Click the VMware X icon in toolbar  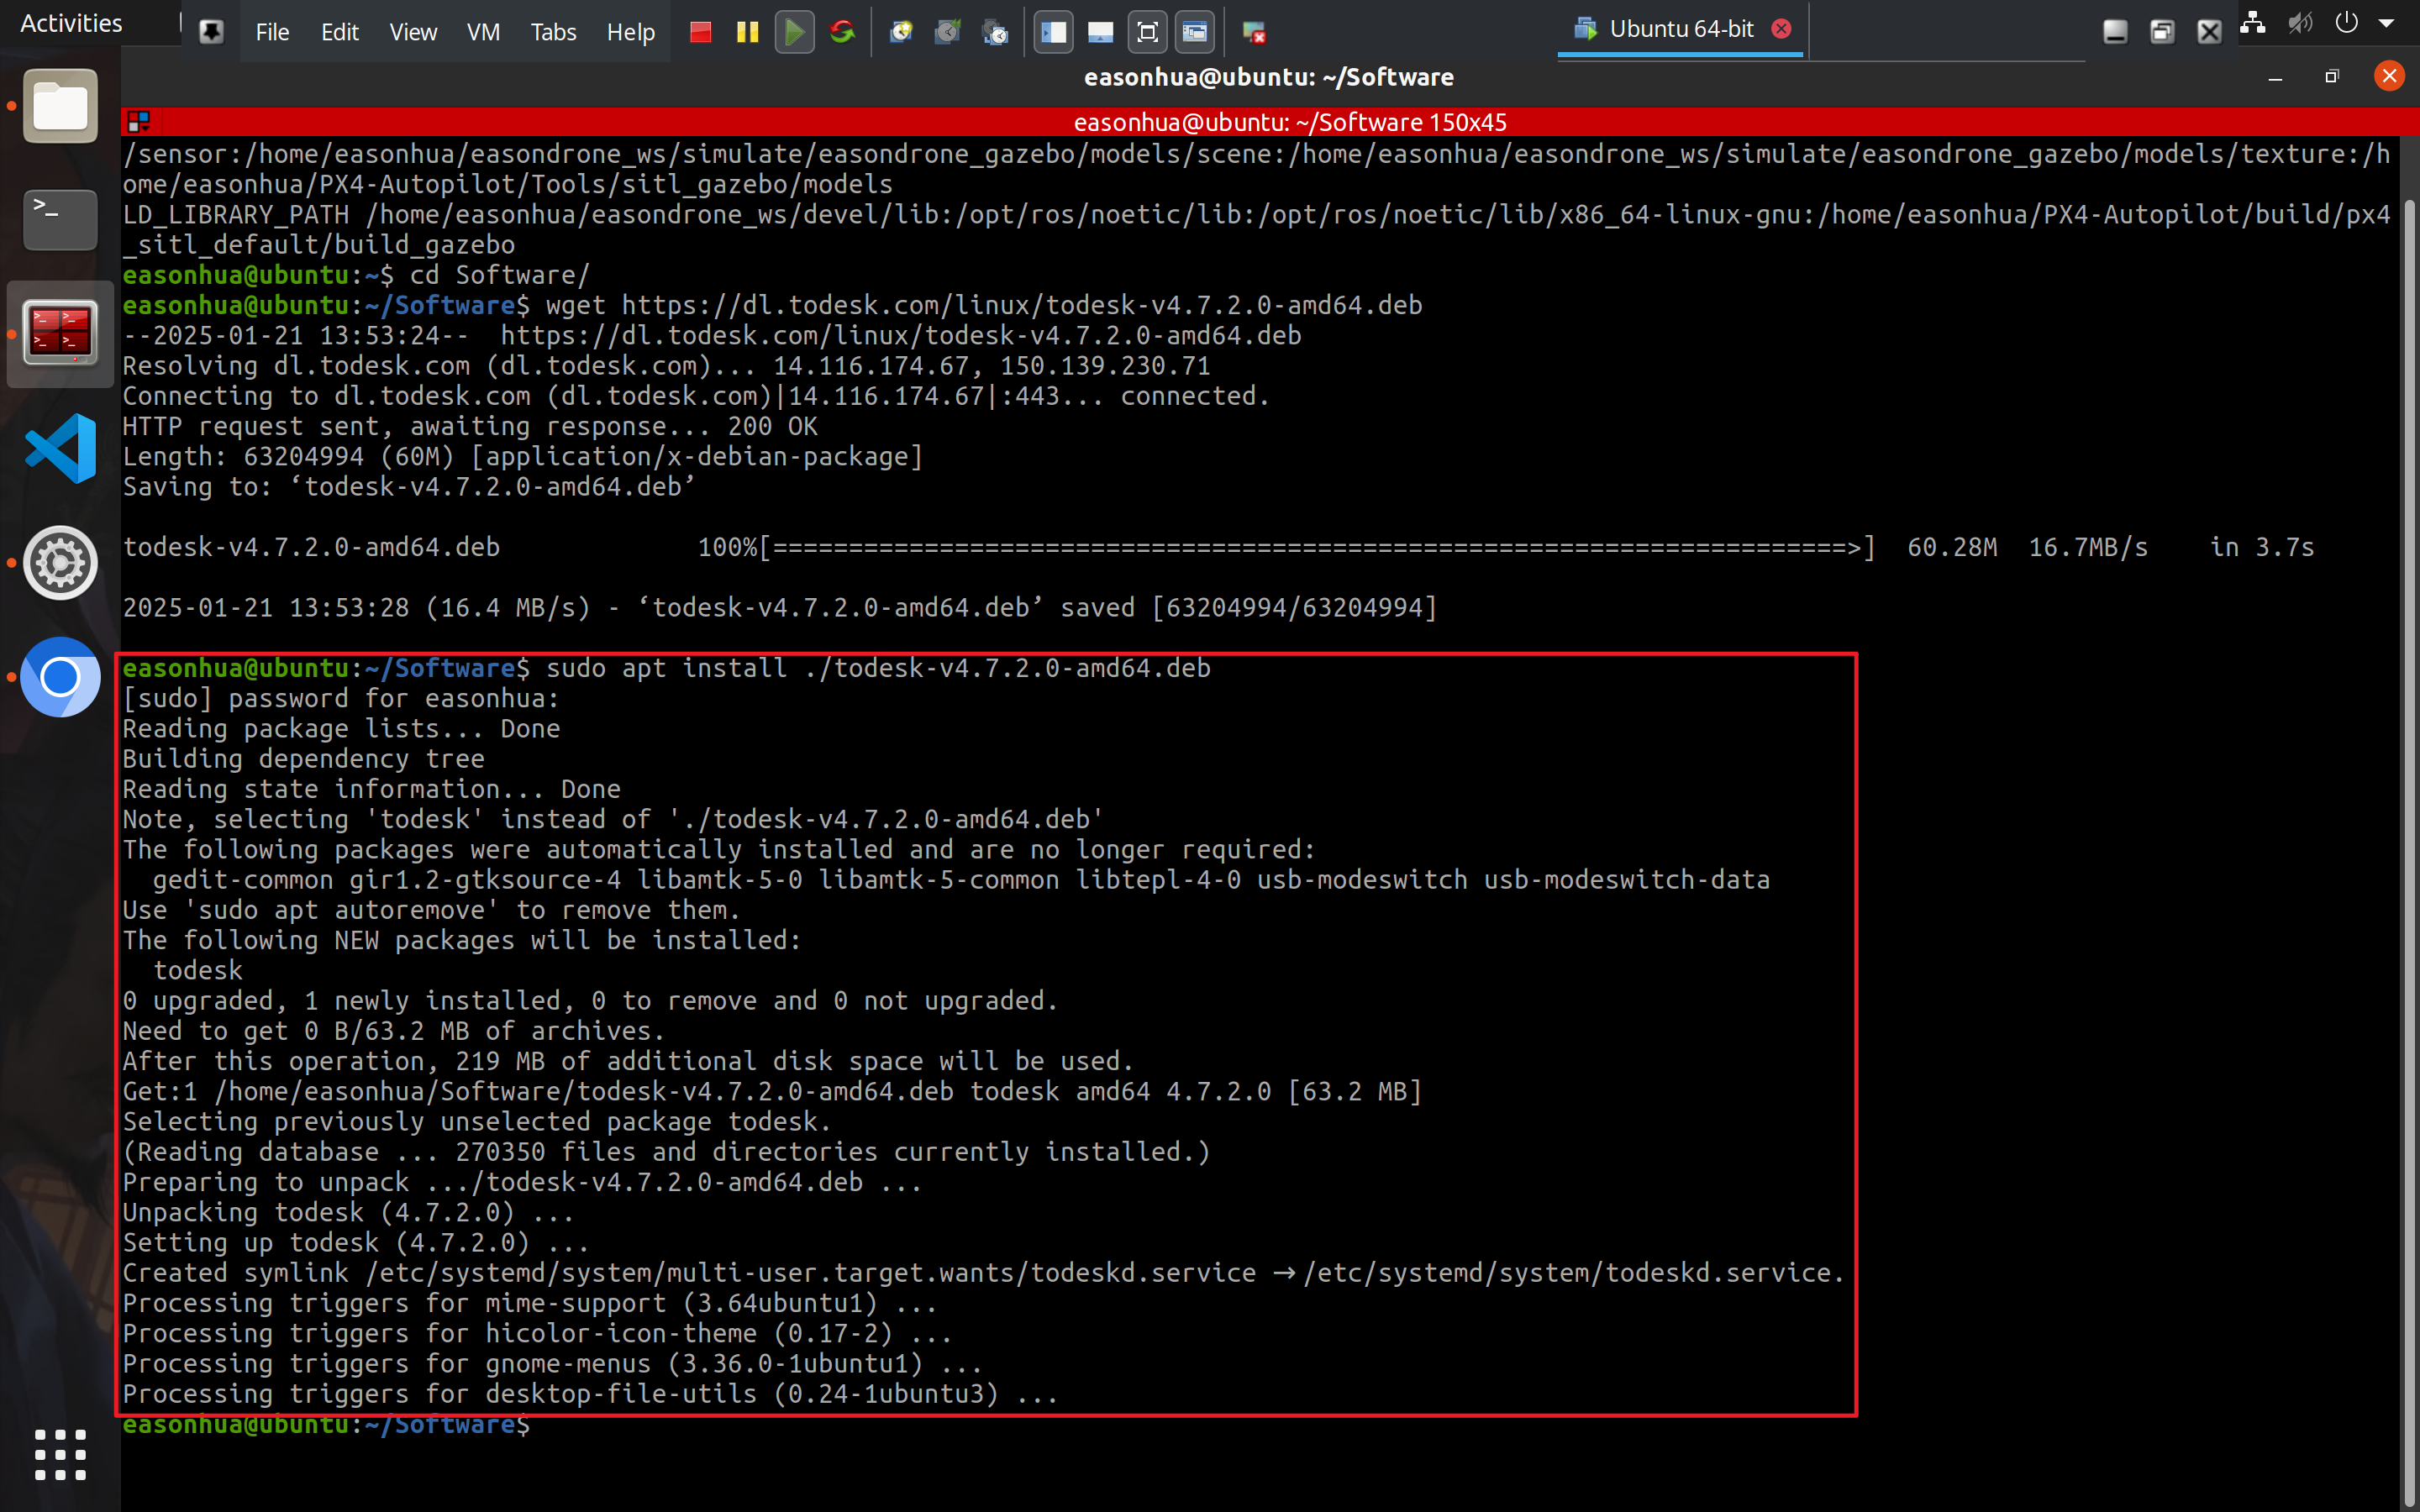click(2208, 32)
